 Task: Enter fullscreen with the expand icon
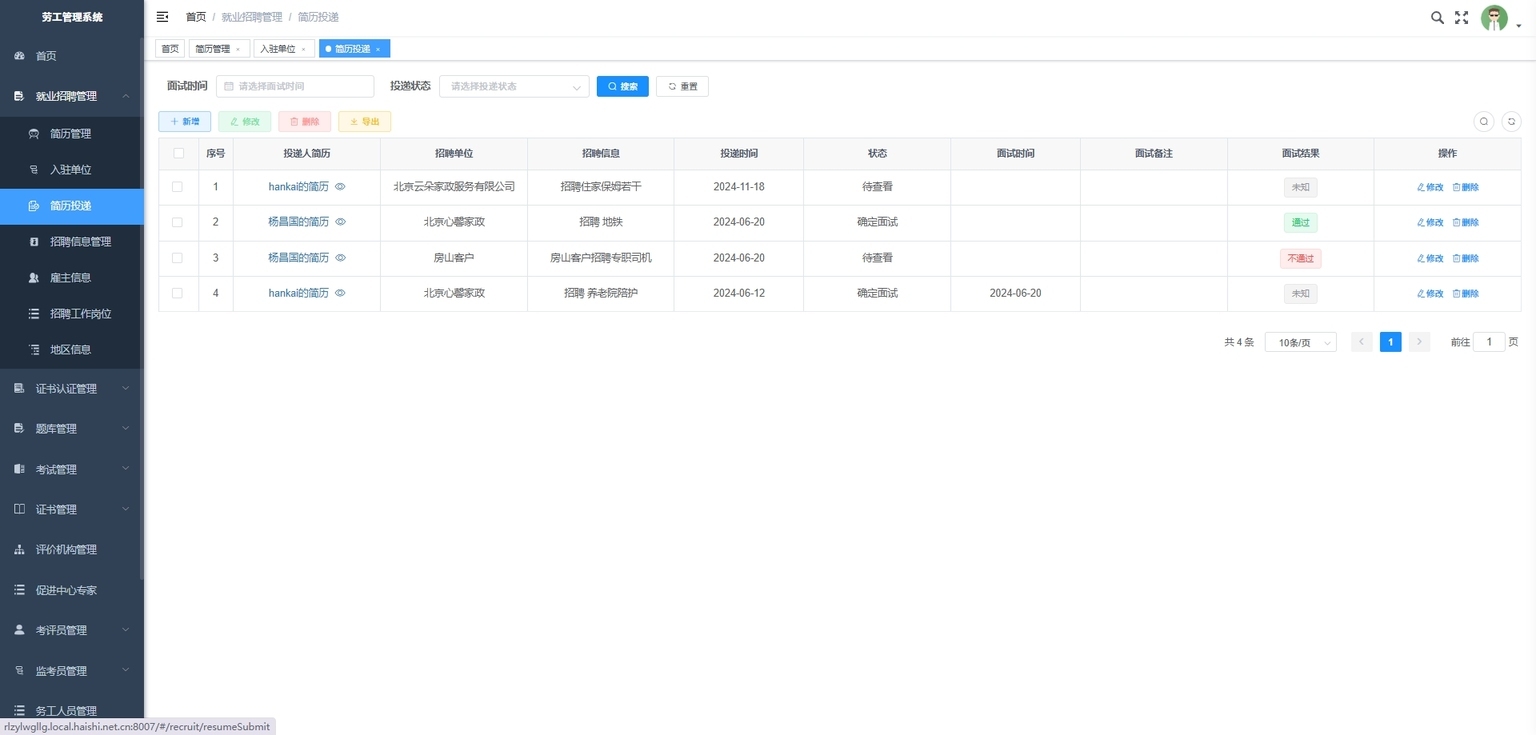(1462, 17)
